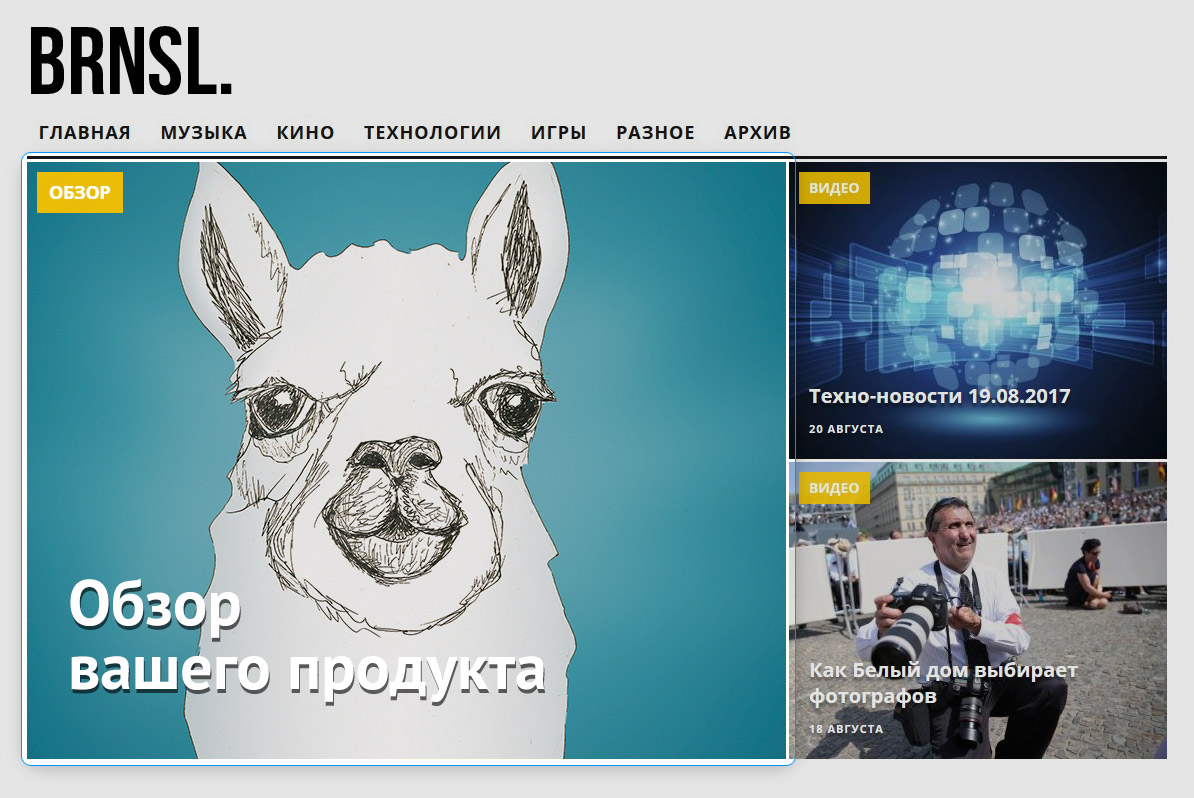Select КИНО in the navigation bar
Screen dimensions: 1194x798
(x=306, y=133)
